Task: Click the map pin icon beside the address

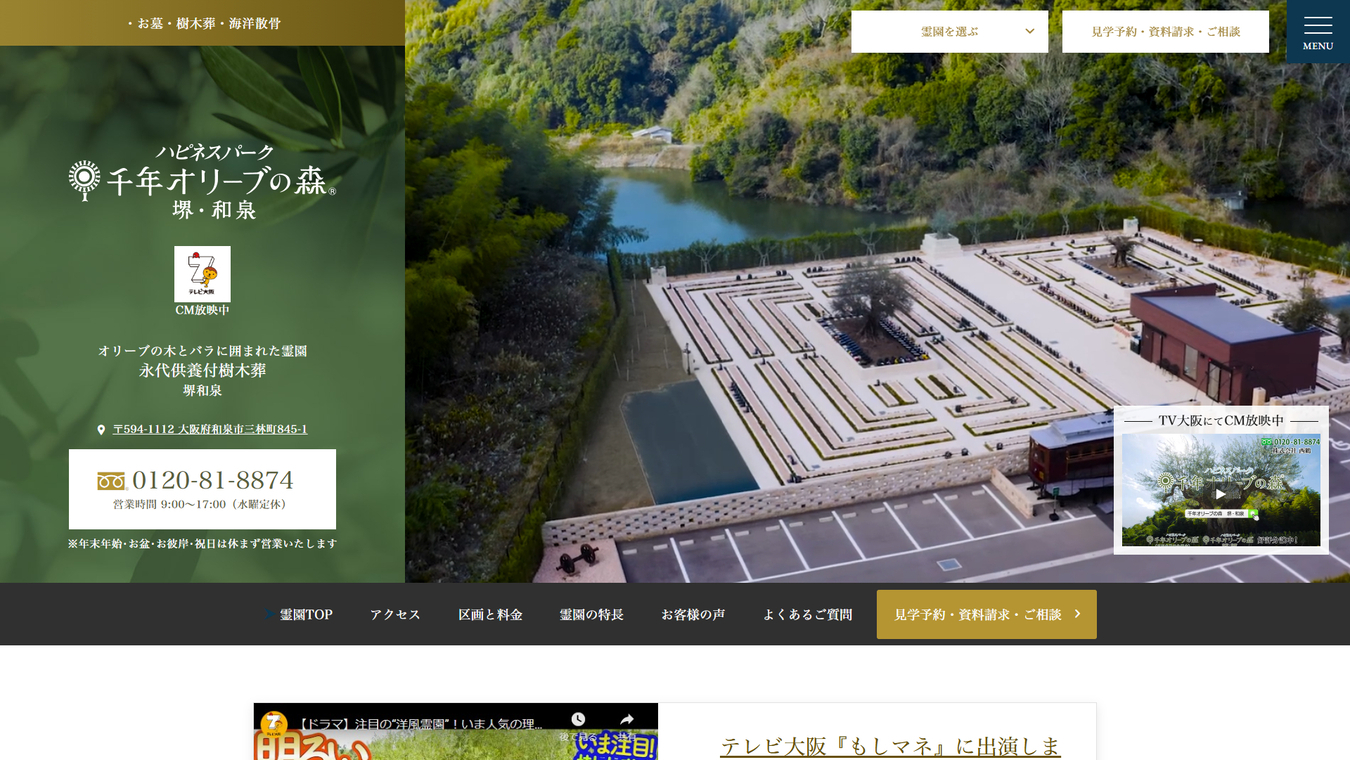Action: coord(101,430)
